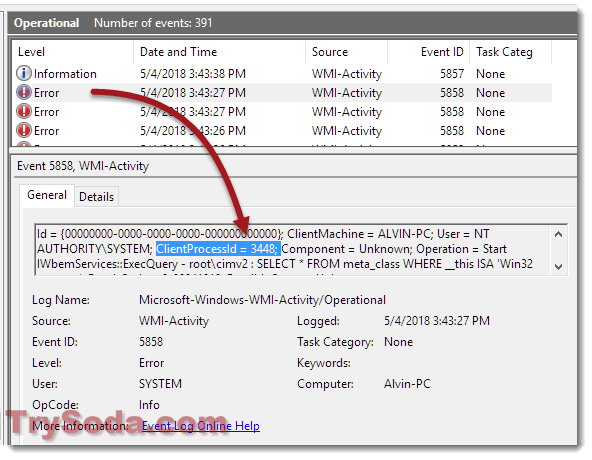Click the Task Category column header

510,52
